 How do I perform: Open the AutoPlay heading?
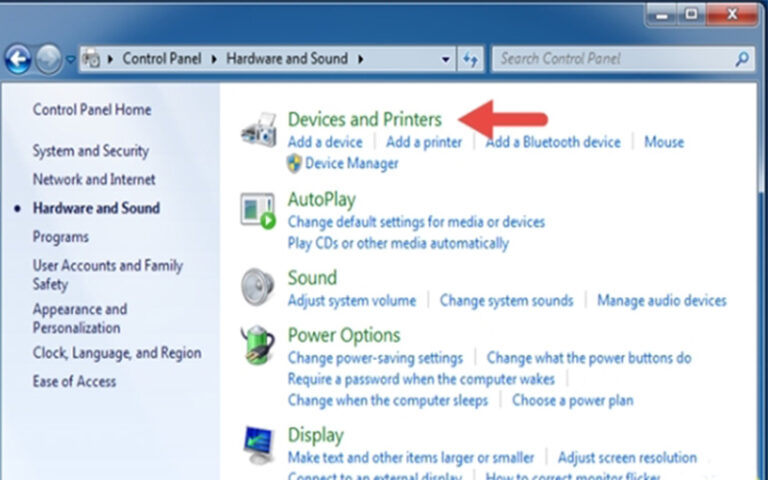click(x=322, y=200)
